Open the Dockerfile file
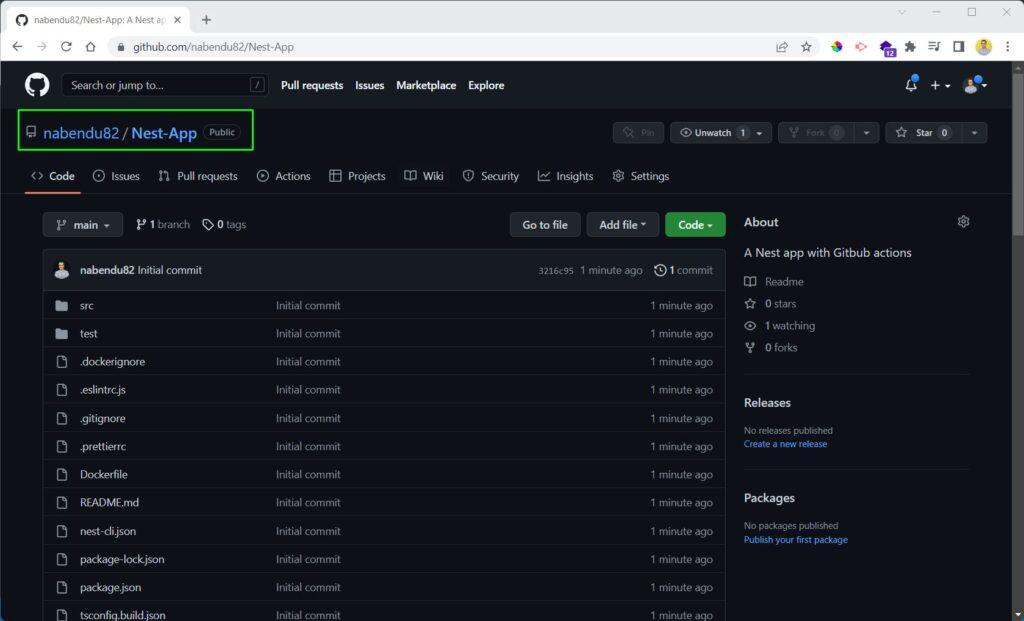1024x621 pixels. coord(104,474)
